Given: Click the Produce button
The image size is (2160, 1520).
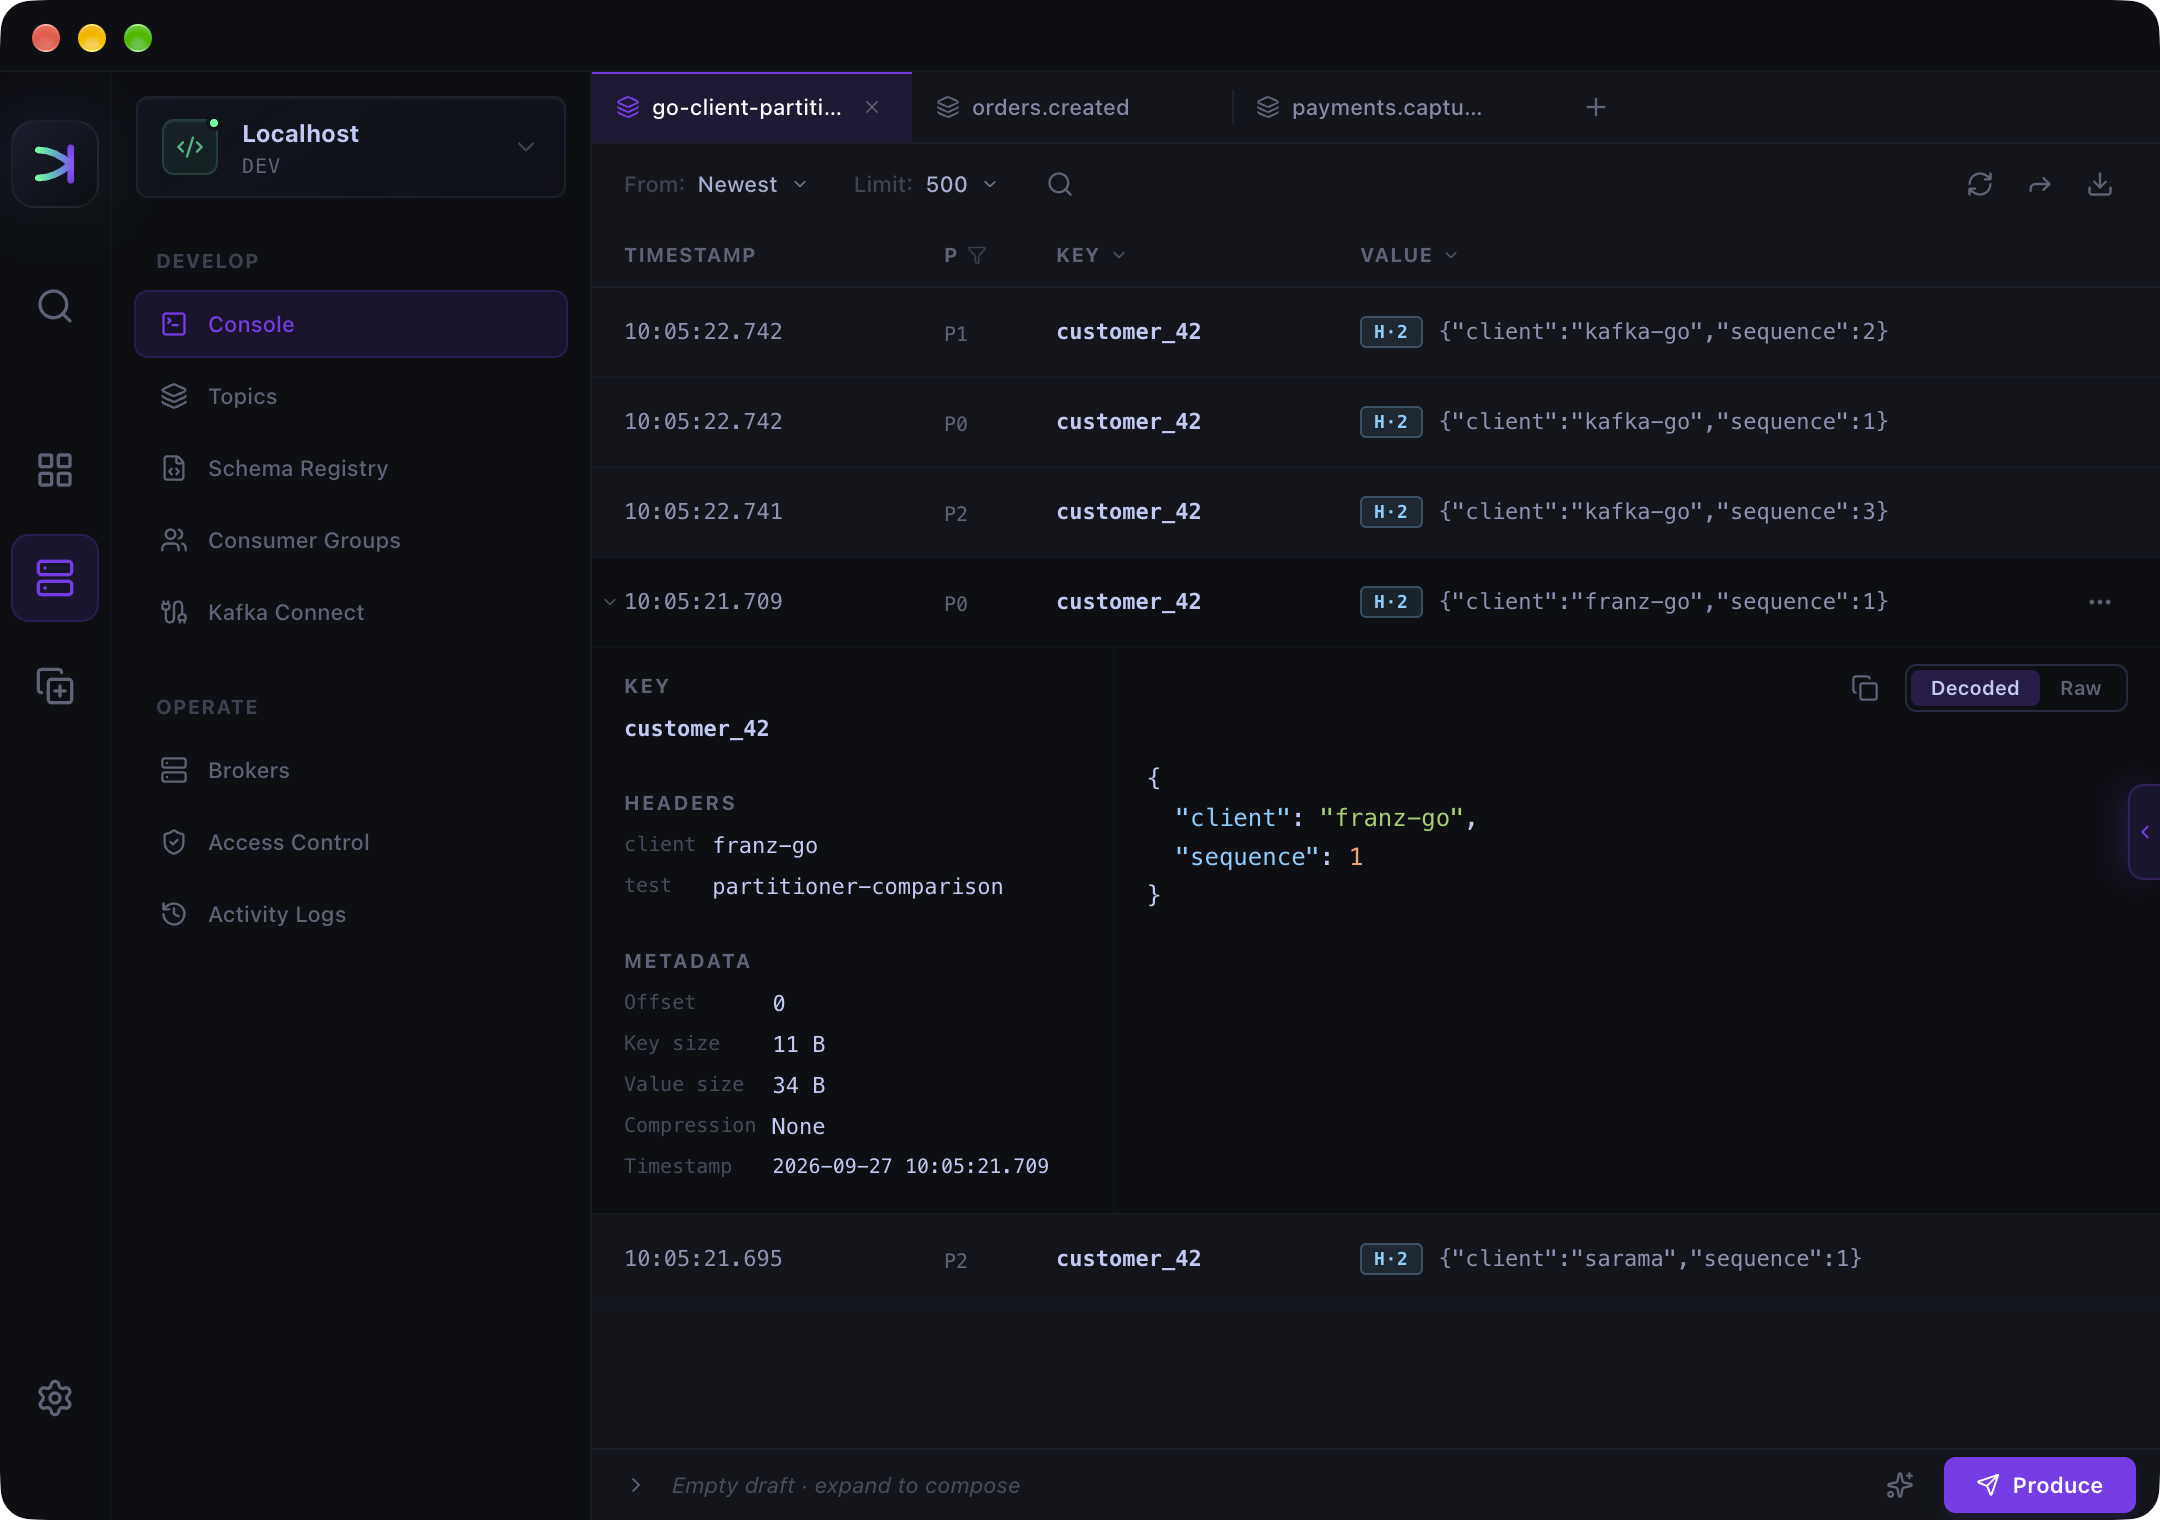Looking at the screenshot, I should [2040, 1485].
